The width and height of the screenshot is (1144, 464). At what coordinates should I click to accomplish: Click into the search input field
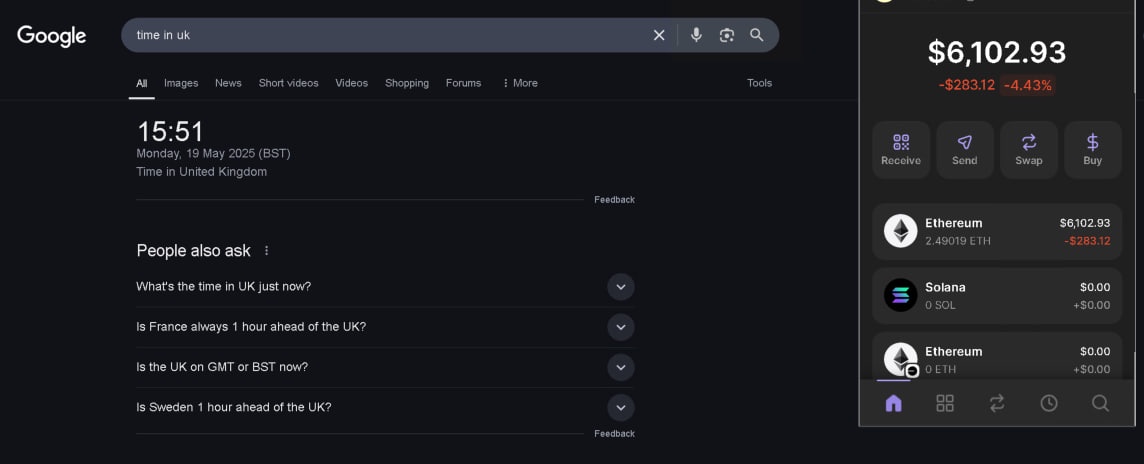380,35
